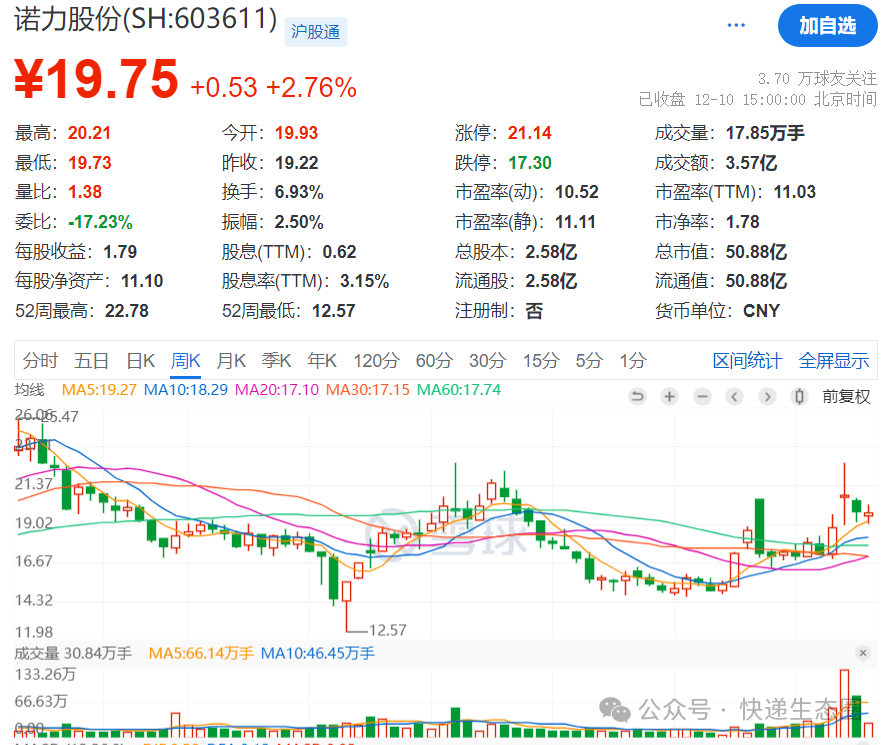The height and width of the screenshot is (745, 891).
Task: Click the 12.57 low marker on chart
Action: click(388, 630)
